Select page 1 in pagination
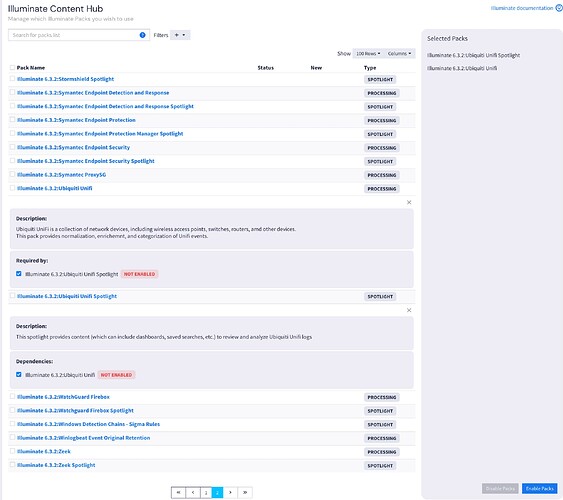563x500 pixels. click(206, 492)
